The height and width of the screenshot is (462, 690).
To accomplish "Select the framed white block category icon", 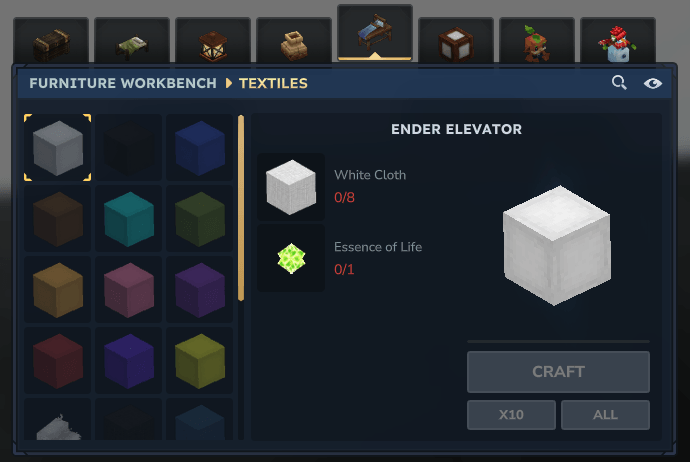I will coord(456,43).
